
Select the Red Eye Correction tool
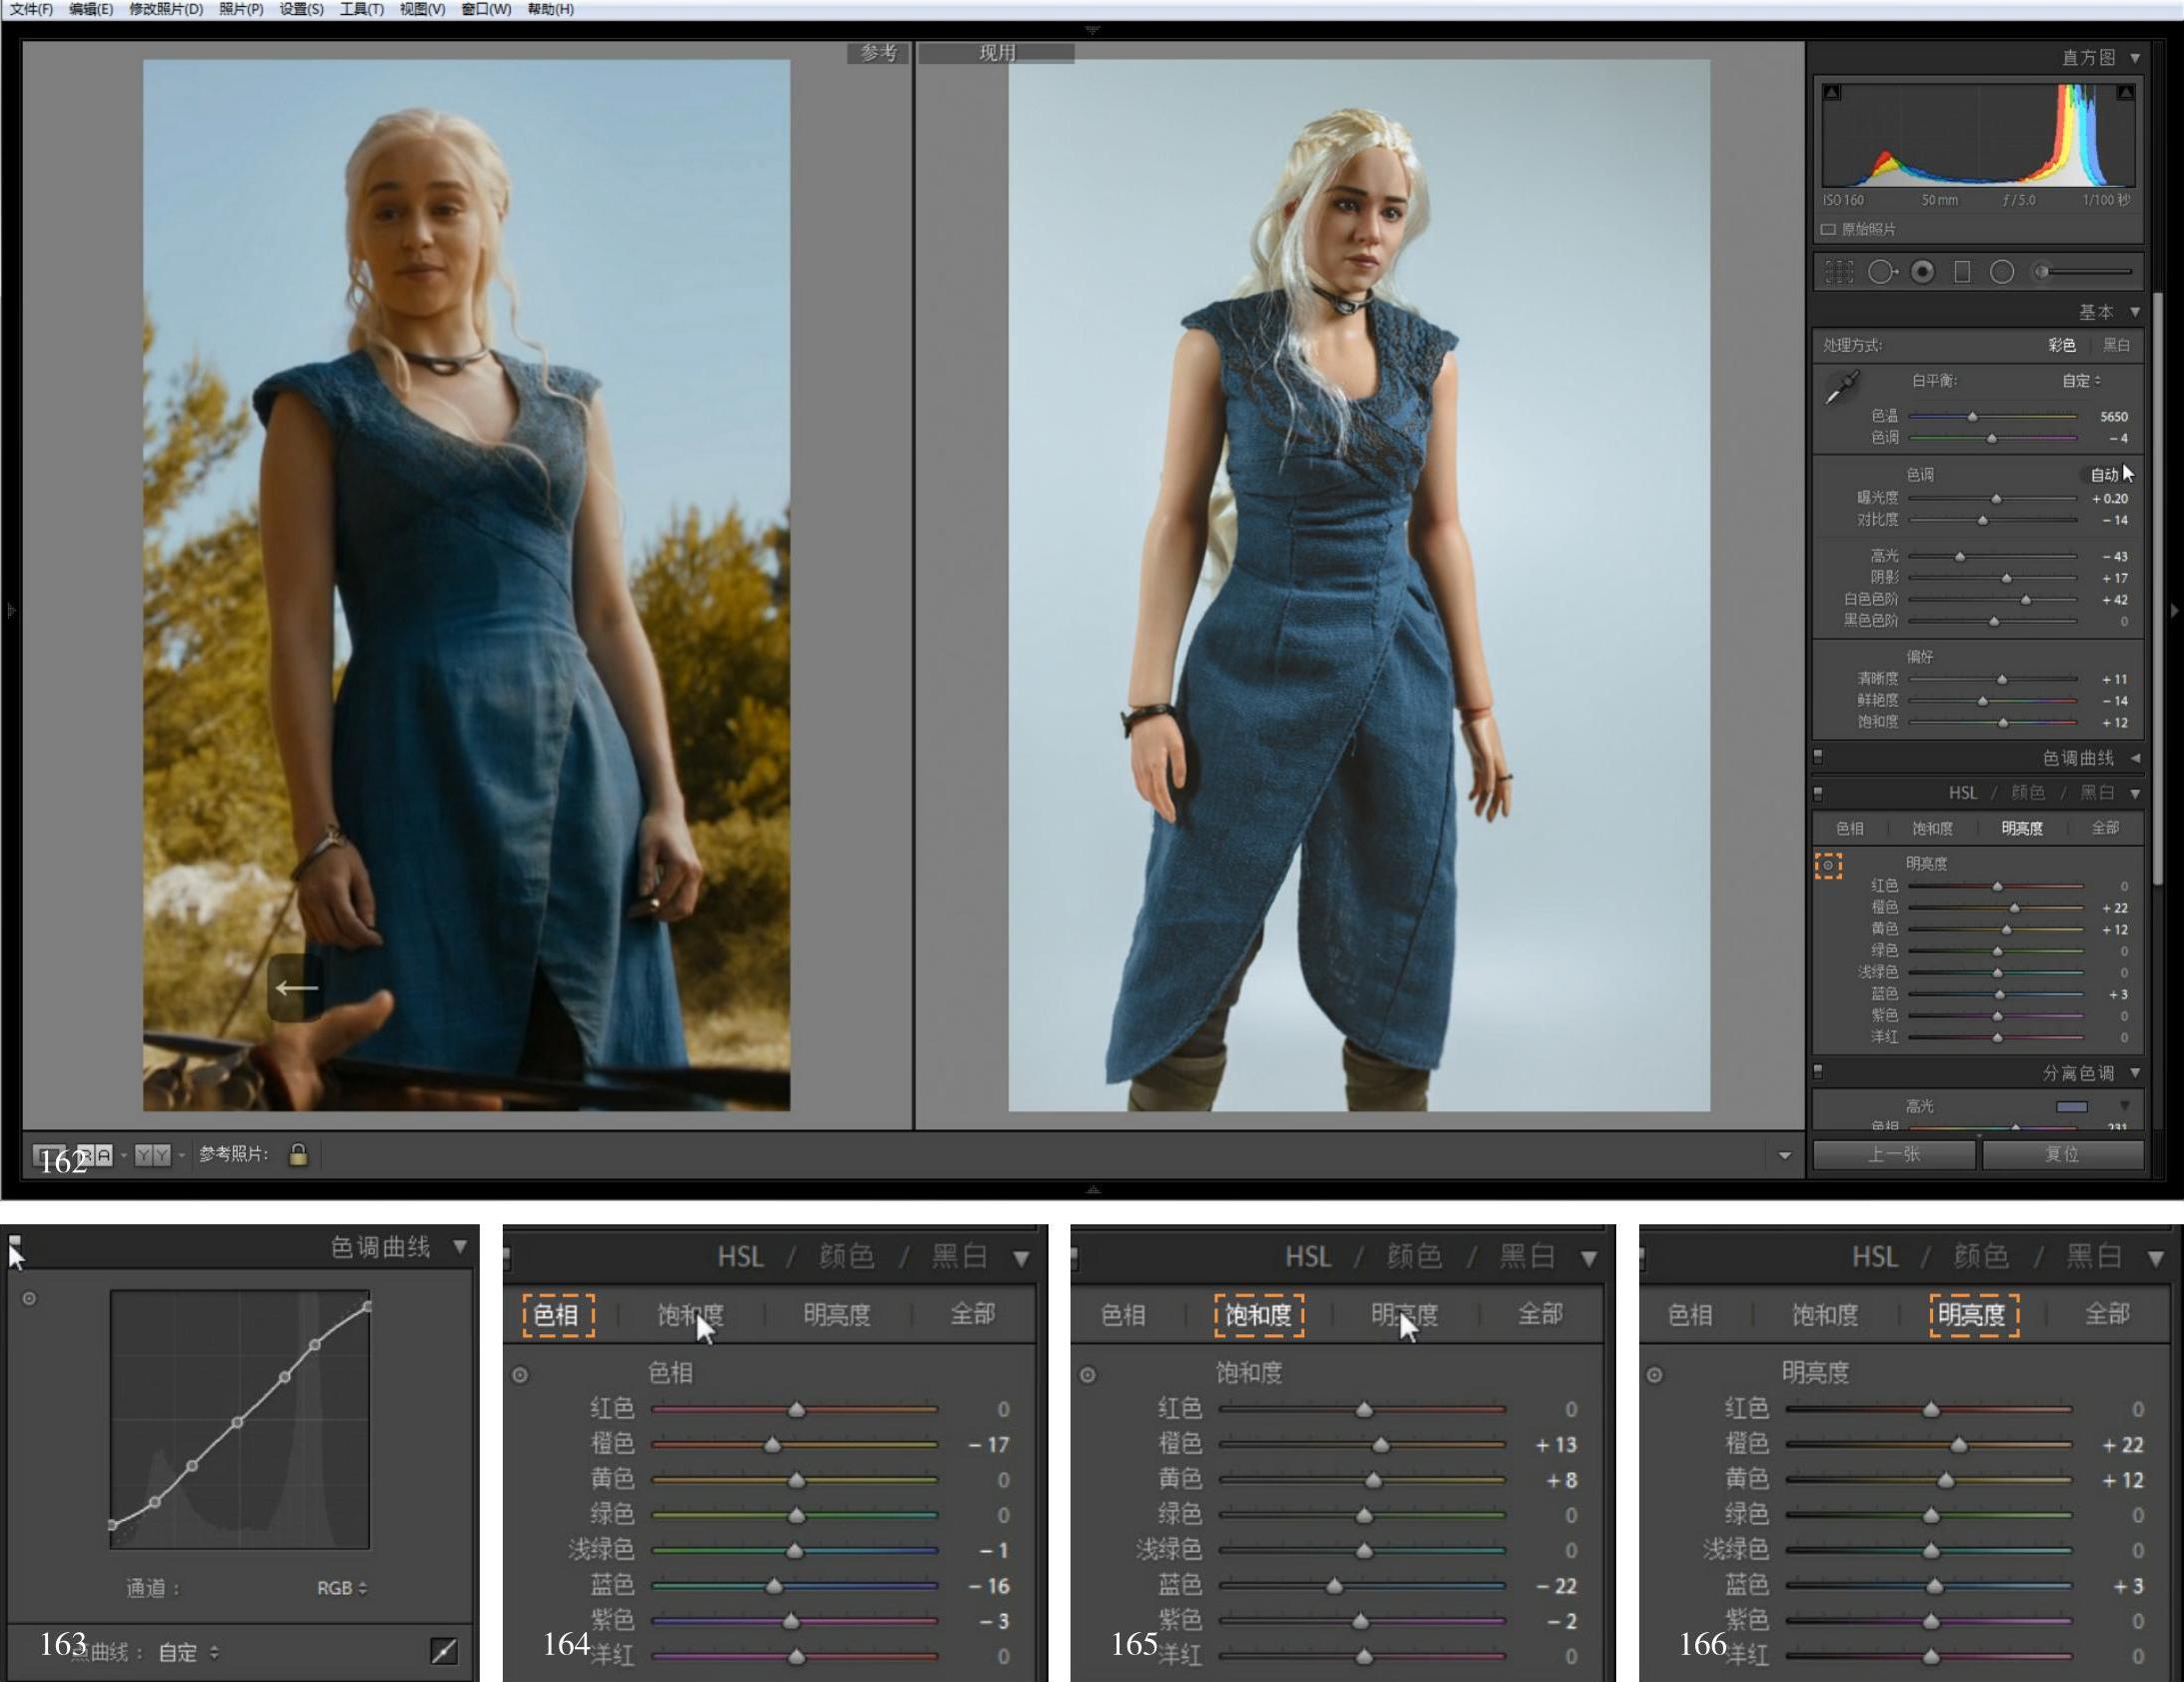1922,272
